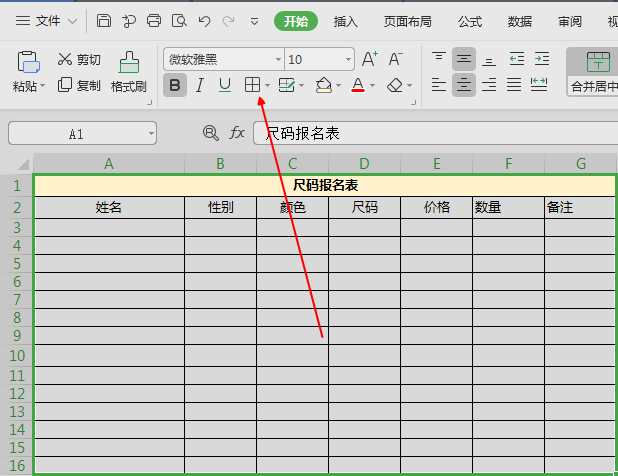618x476 pixels.
Task: Switch to the 页面布局 tab
Action: coord(408,21)
